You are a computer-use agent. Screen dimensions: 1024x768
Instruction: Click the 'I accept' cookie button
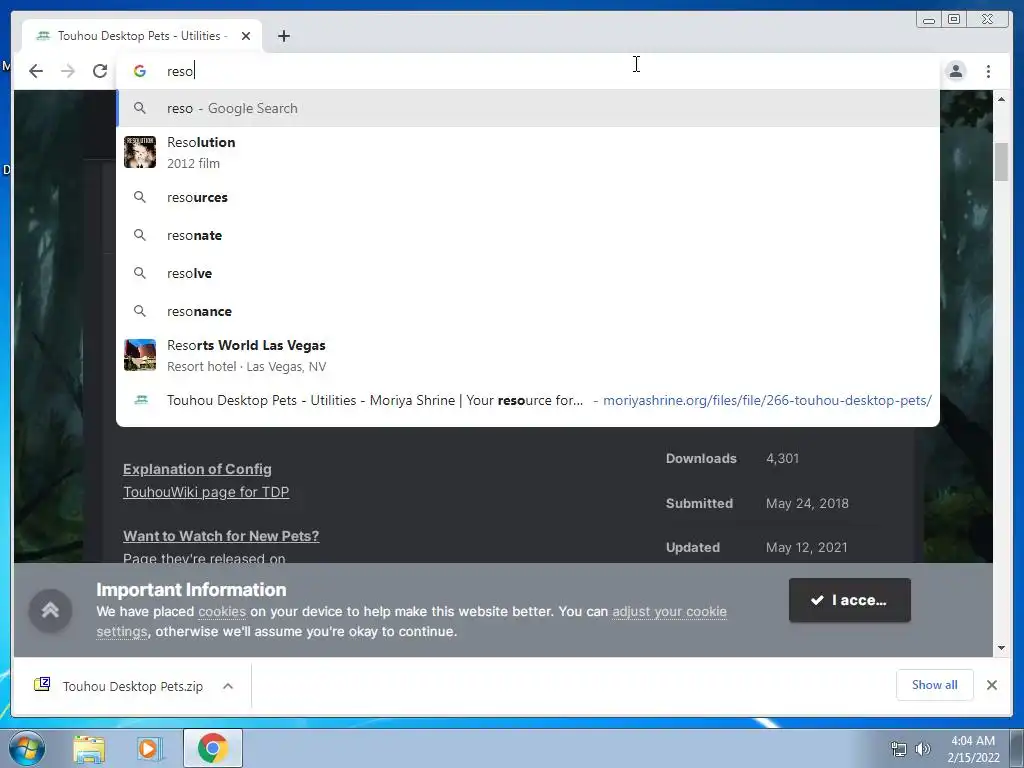pos(850,600)
